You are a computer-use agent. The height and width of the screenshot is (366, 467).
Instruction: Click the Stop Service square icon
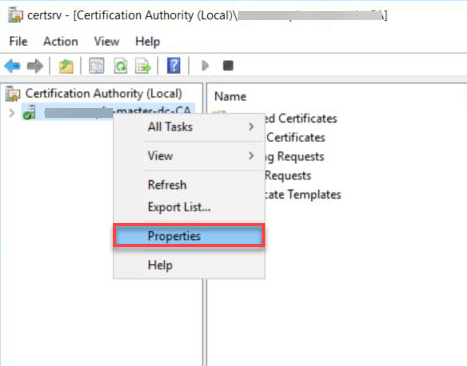(x=228, y=66)
